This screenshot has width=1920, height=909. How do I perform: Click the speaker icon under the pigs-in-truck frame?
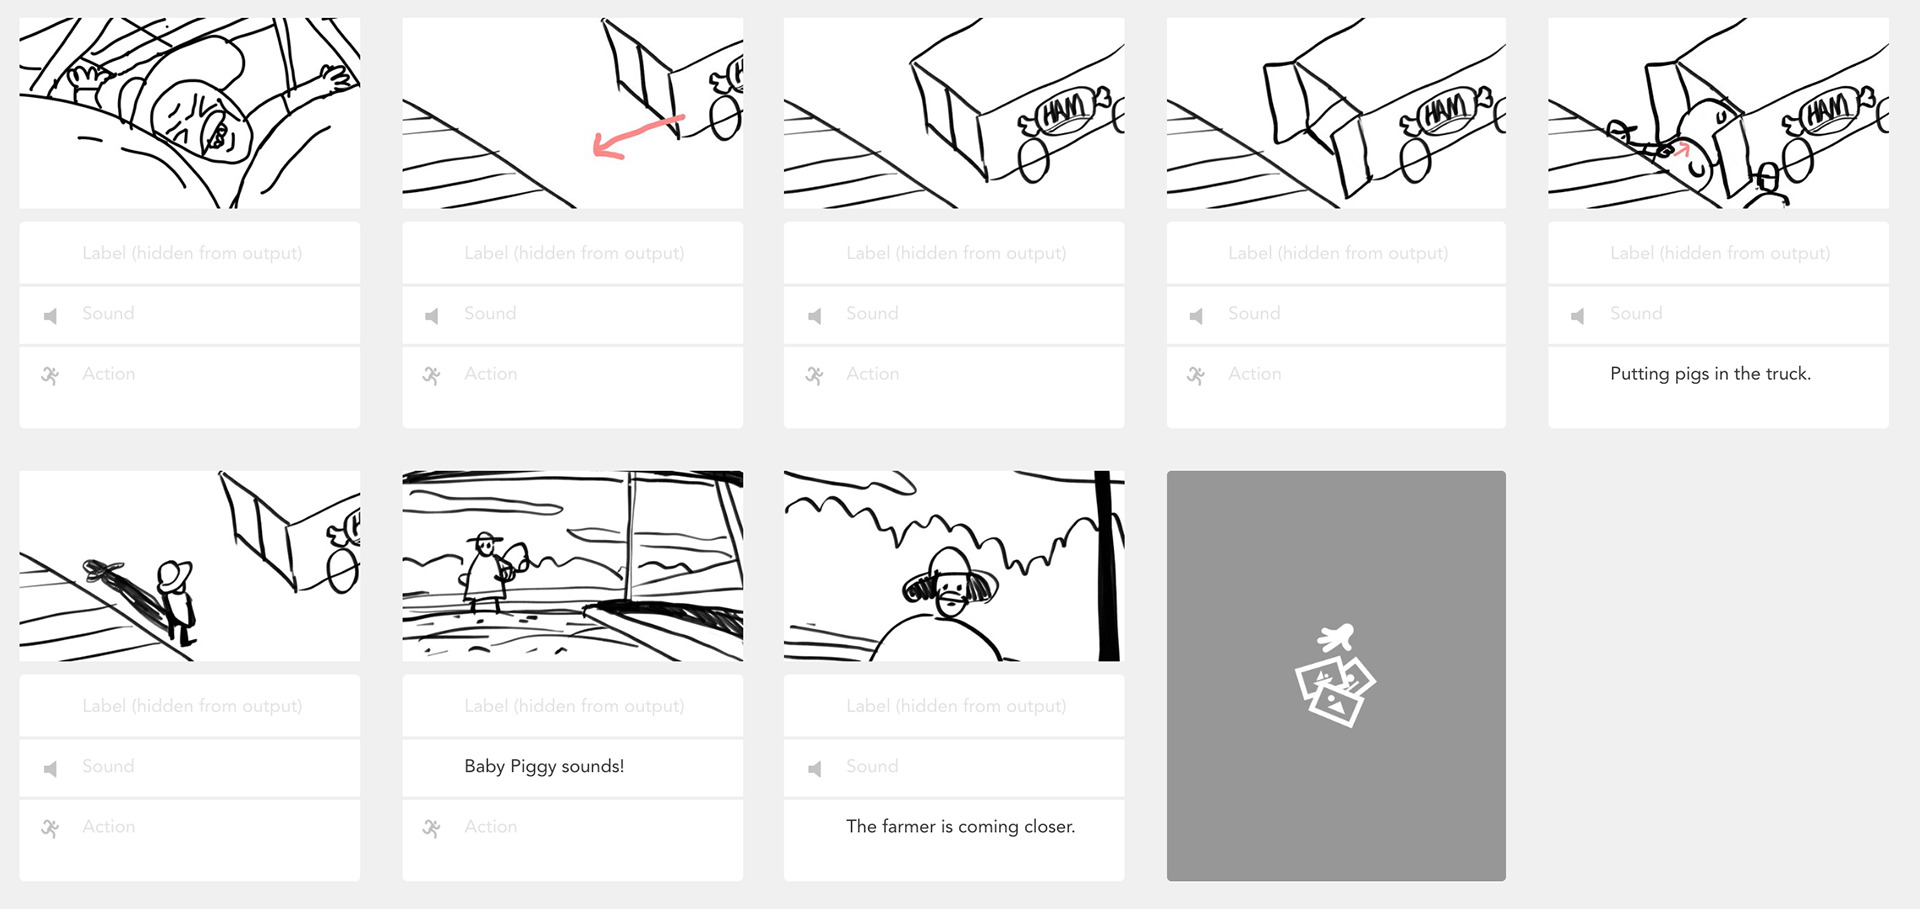pos(1578,316)
